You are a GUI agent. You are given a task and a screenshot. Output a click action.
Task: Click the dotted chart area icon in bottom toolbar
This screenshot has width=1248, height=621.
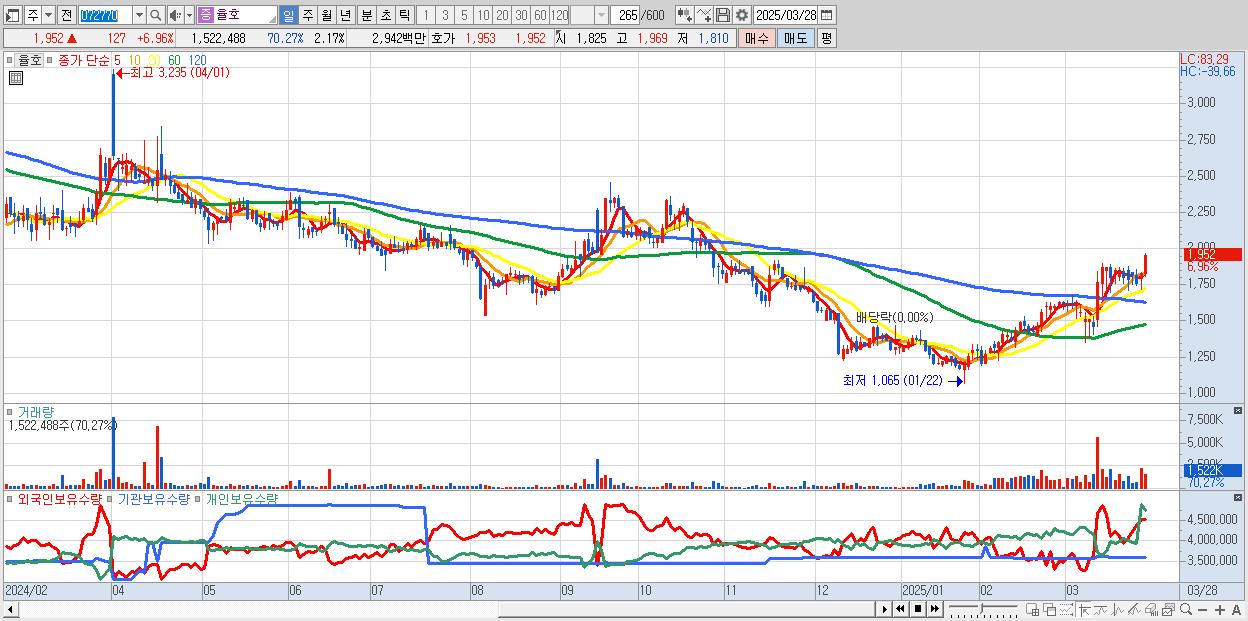1066,609
